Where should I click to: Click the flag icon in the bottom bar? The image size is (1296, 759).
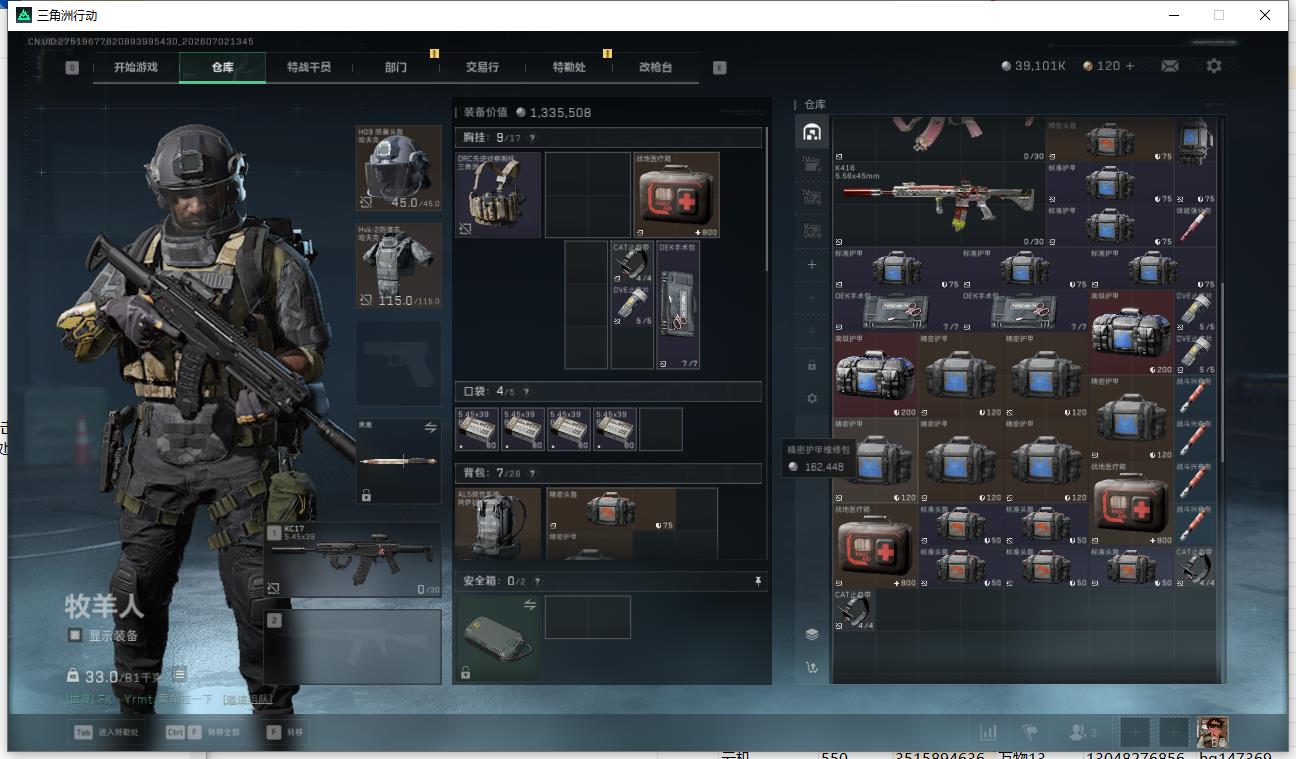(1029, 732)
